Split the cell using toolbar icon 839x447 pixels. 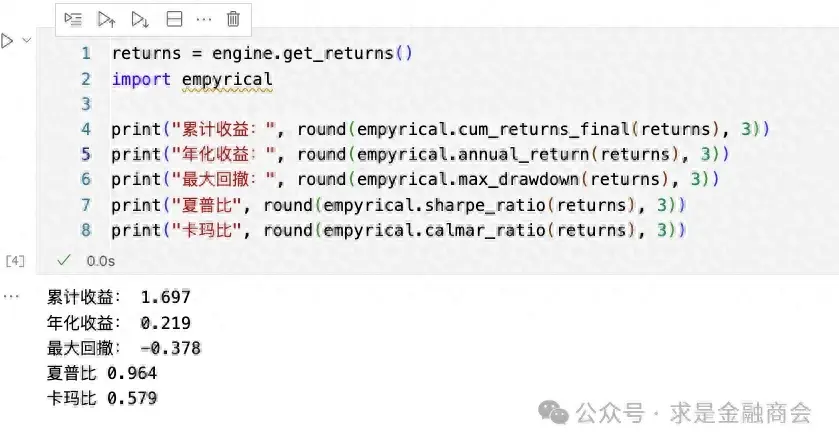click(x=174, y=19)
